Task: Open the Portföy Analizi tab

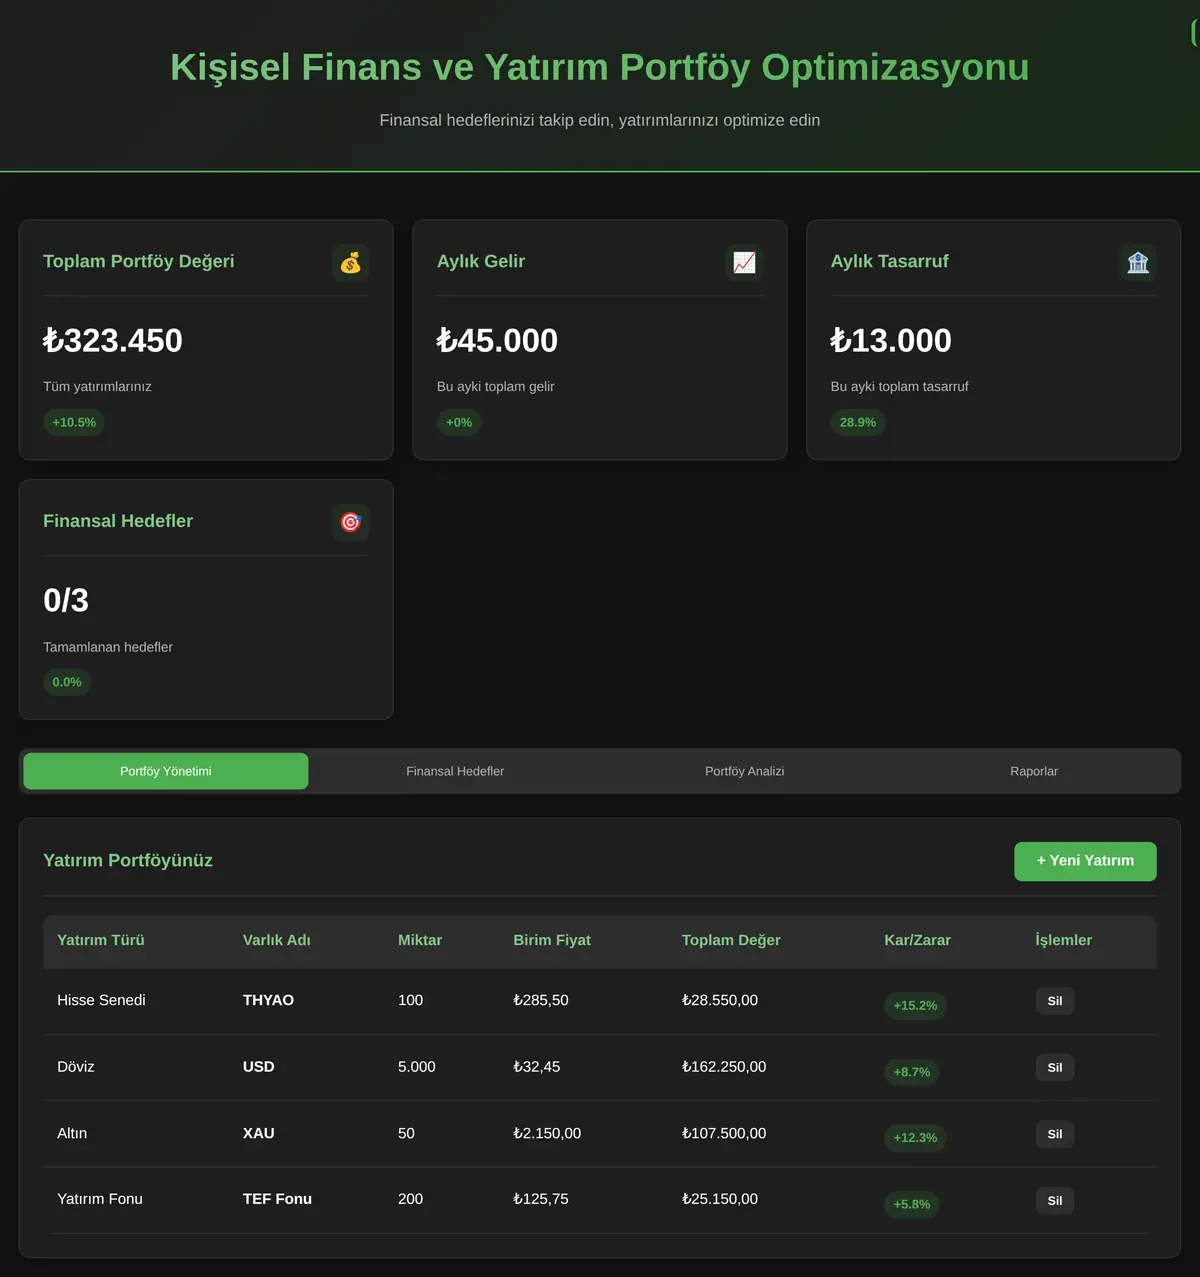Action: (745, 771)
